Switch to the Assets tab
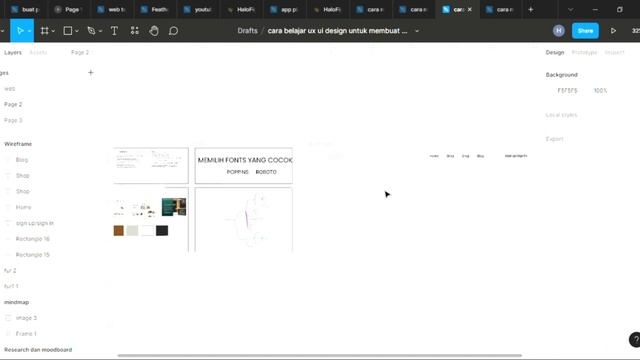Viewport: 640px width, 360px height. tap(38, 52)
